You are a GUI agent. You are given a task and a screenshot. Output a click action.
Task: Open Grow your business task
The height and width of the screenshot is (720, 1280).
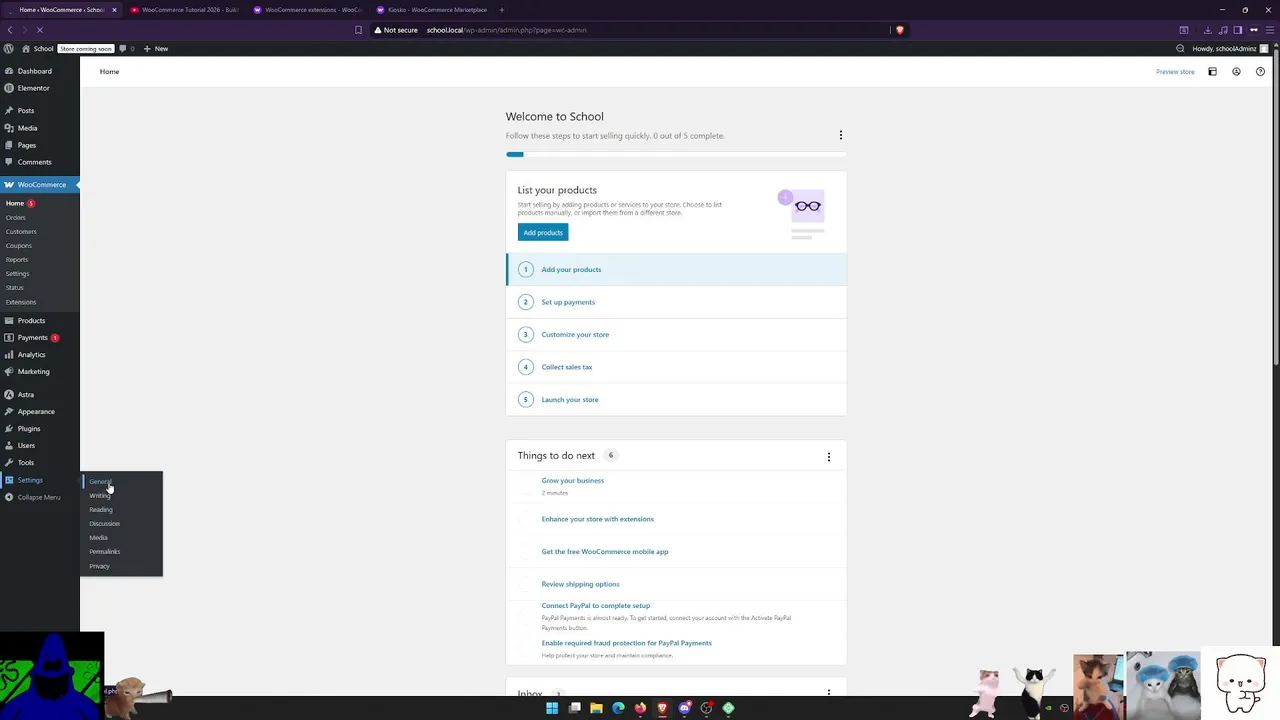pos(573,480)
